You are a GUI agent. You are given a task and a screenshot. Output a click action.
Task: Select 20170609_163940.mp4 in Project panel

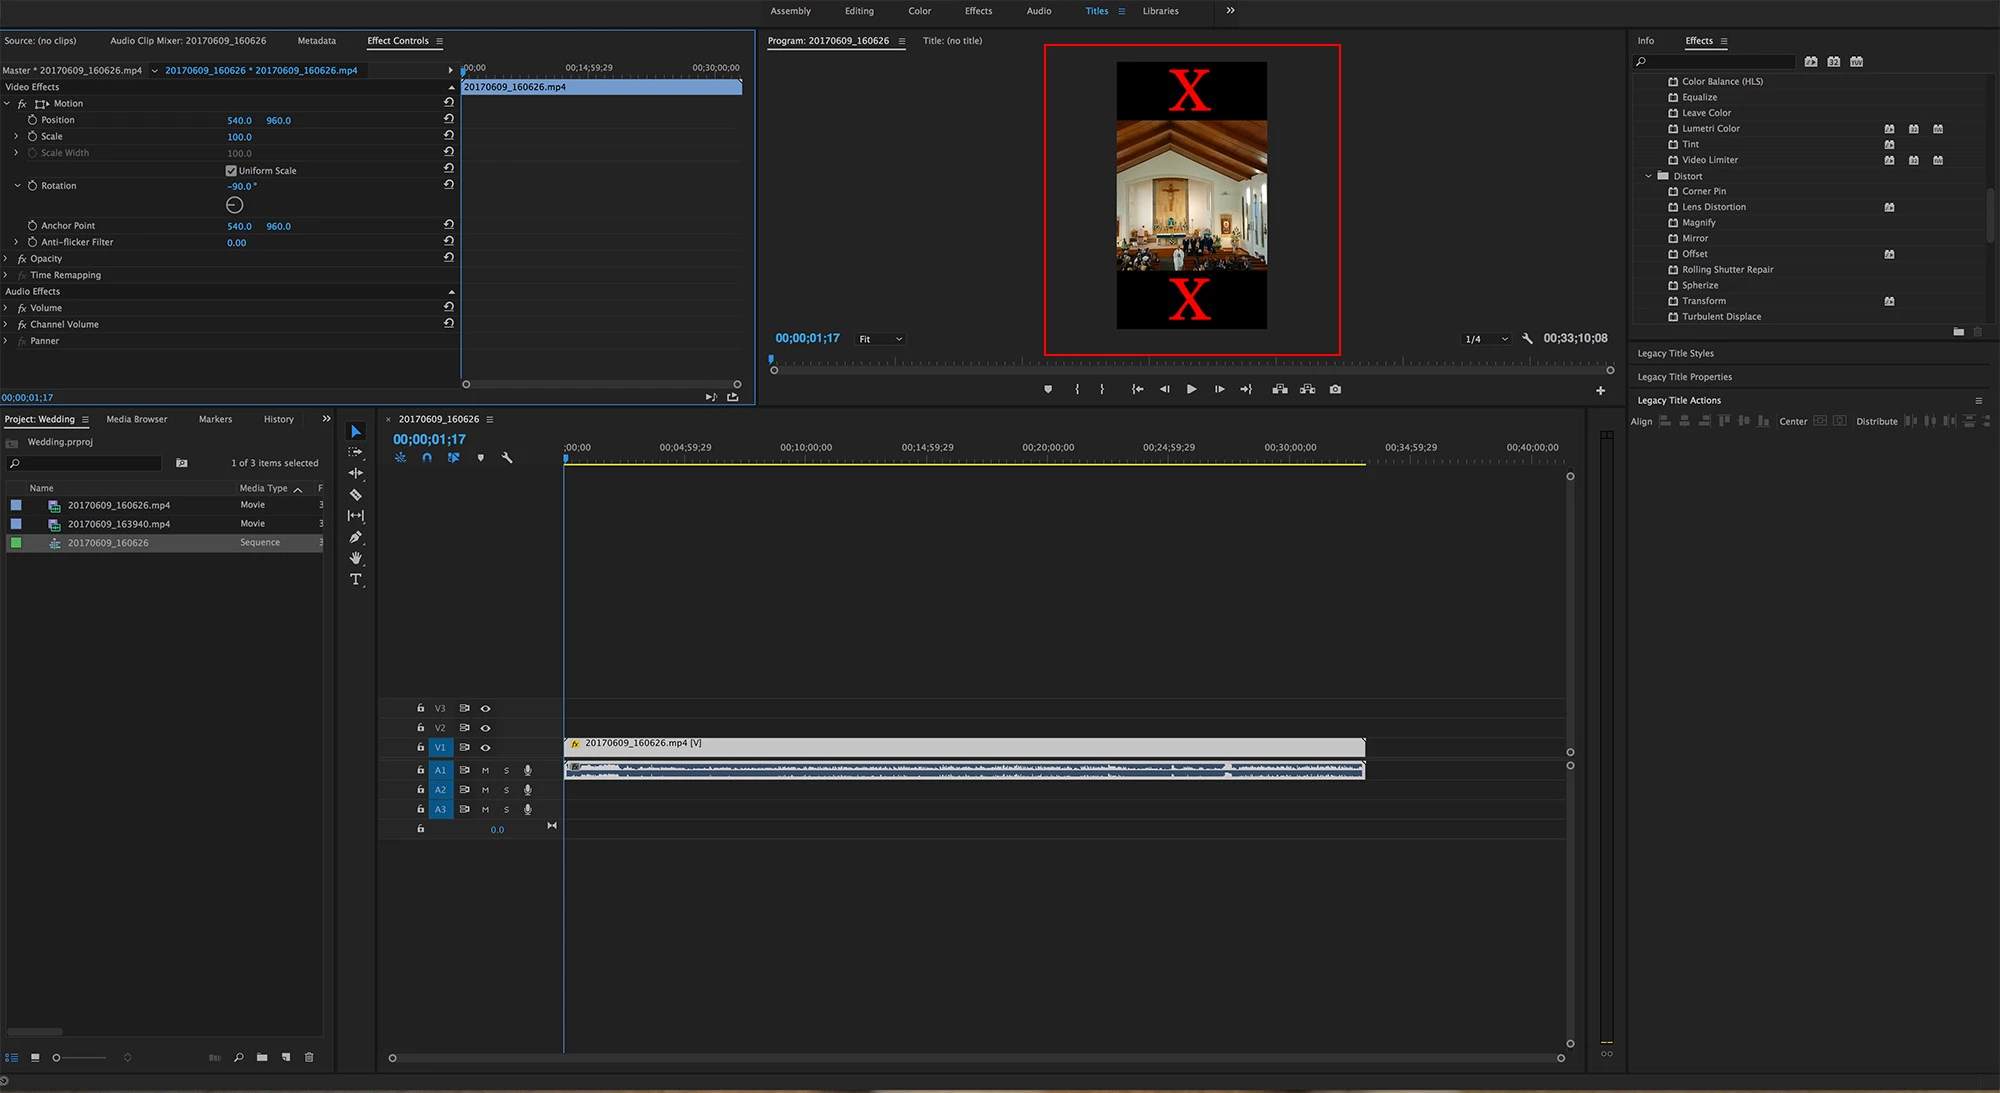click(x=118, y=524)
